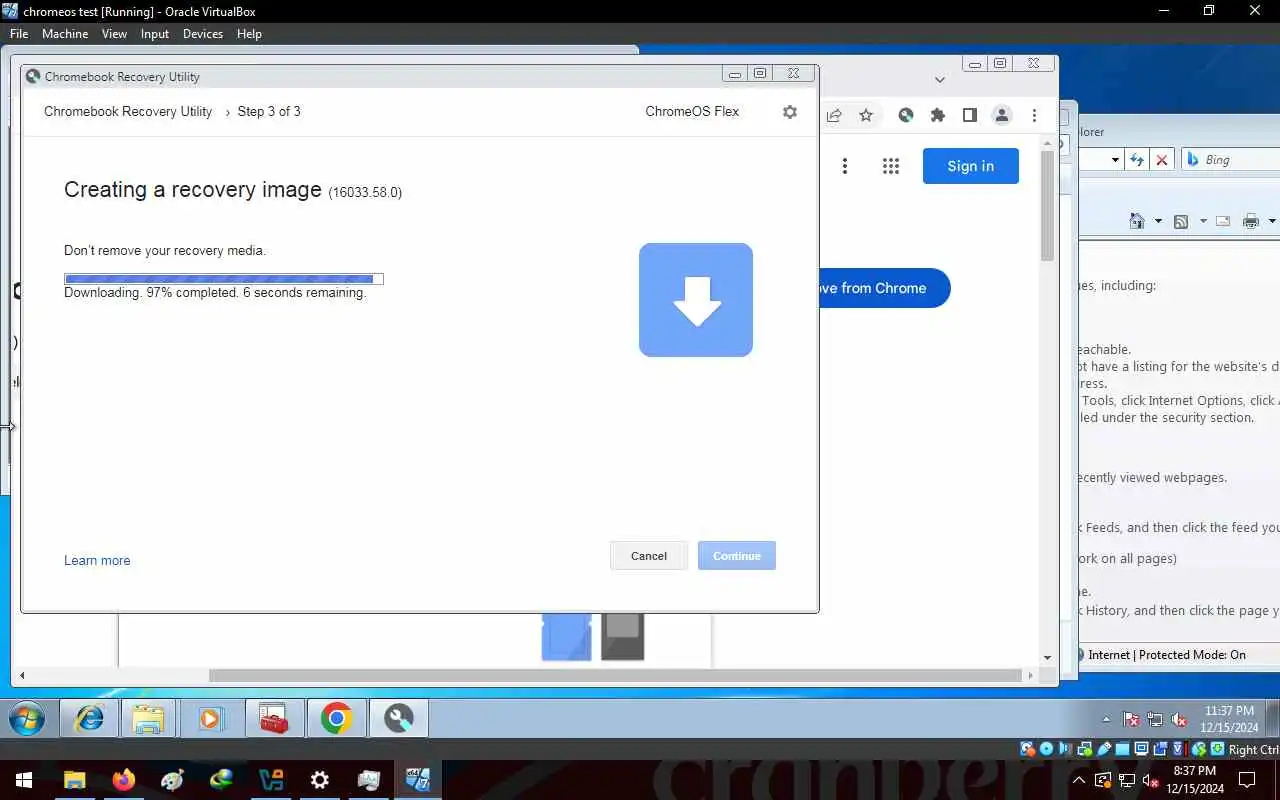Open VirtualBox File menu

click(x=19, y=34)
